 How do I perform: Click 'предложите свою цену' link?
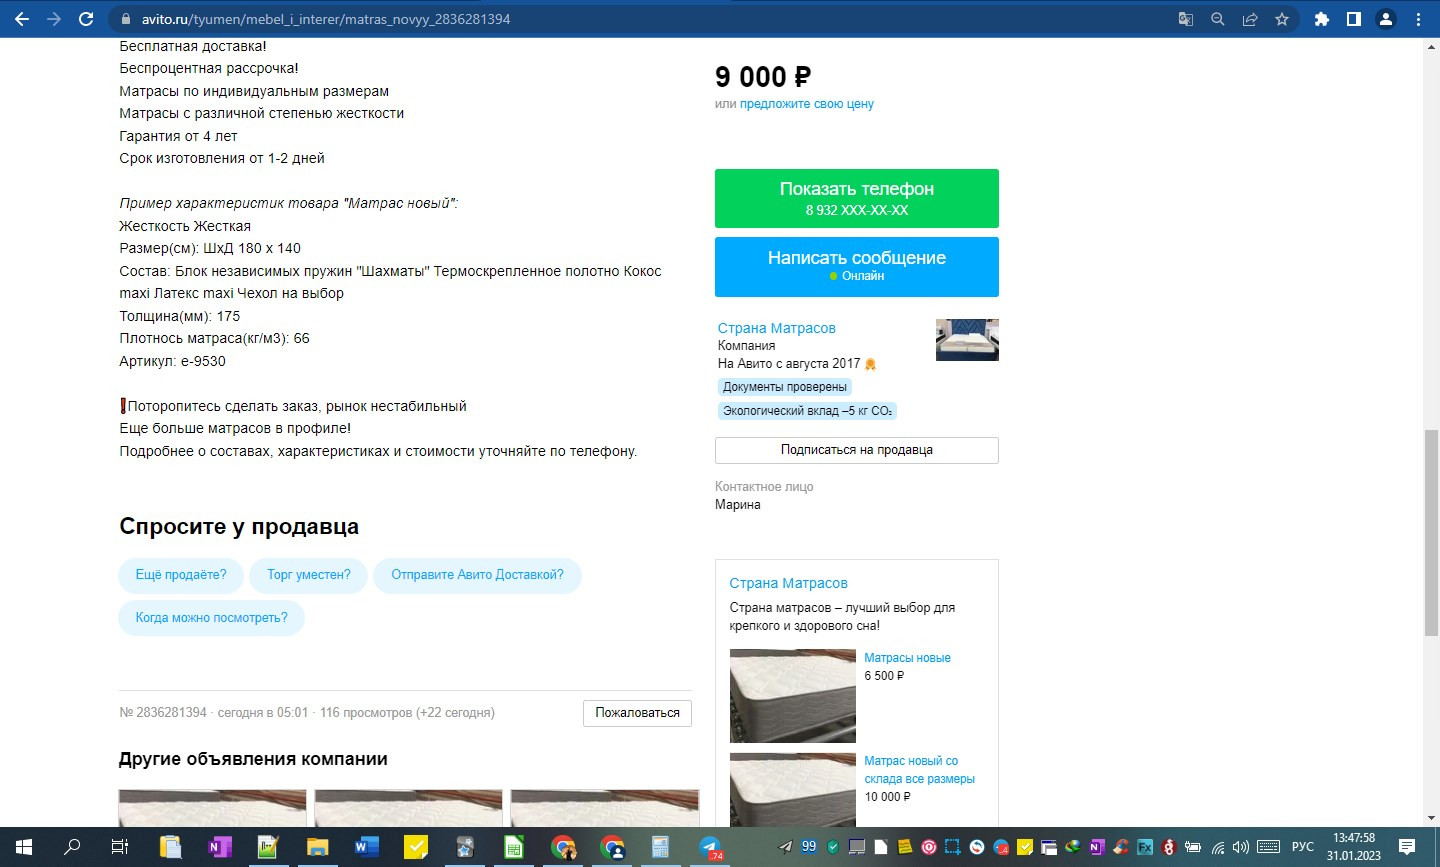[807, 104]
